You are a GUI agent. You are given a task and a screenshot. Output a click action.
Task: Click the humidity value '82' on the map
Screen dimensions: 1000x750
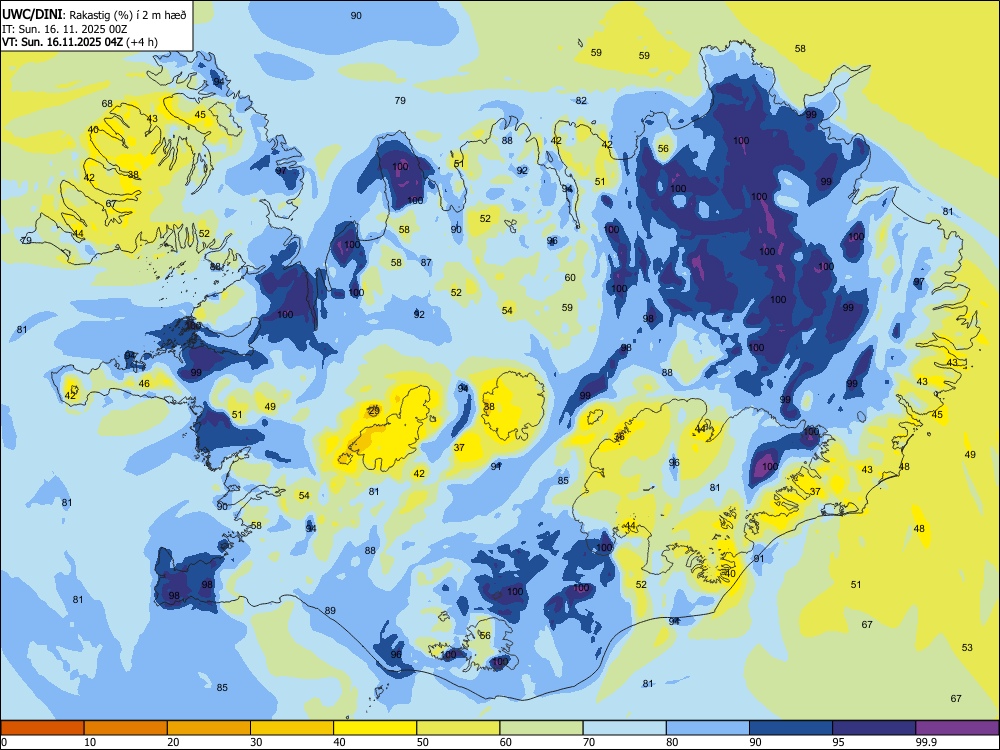[581, 100]
